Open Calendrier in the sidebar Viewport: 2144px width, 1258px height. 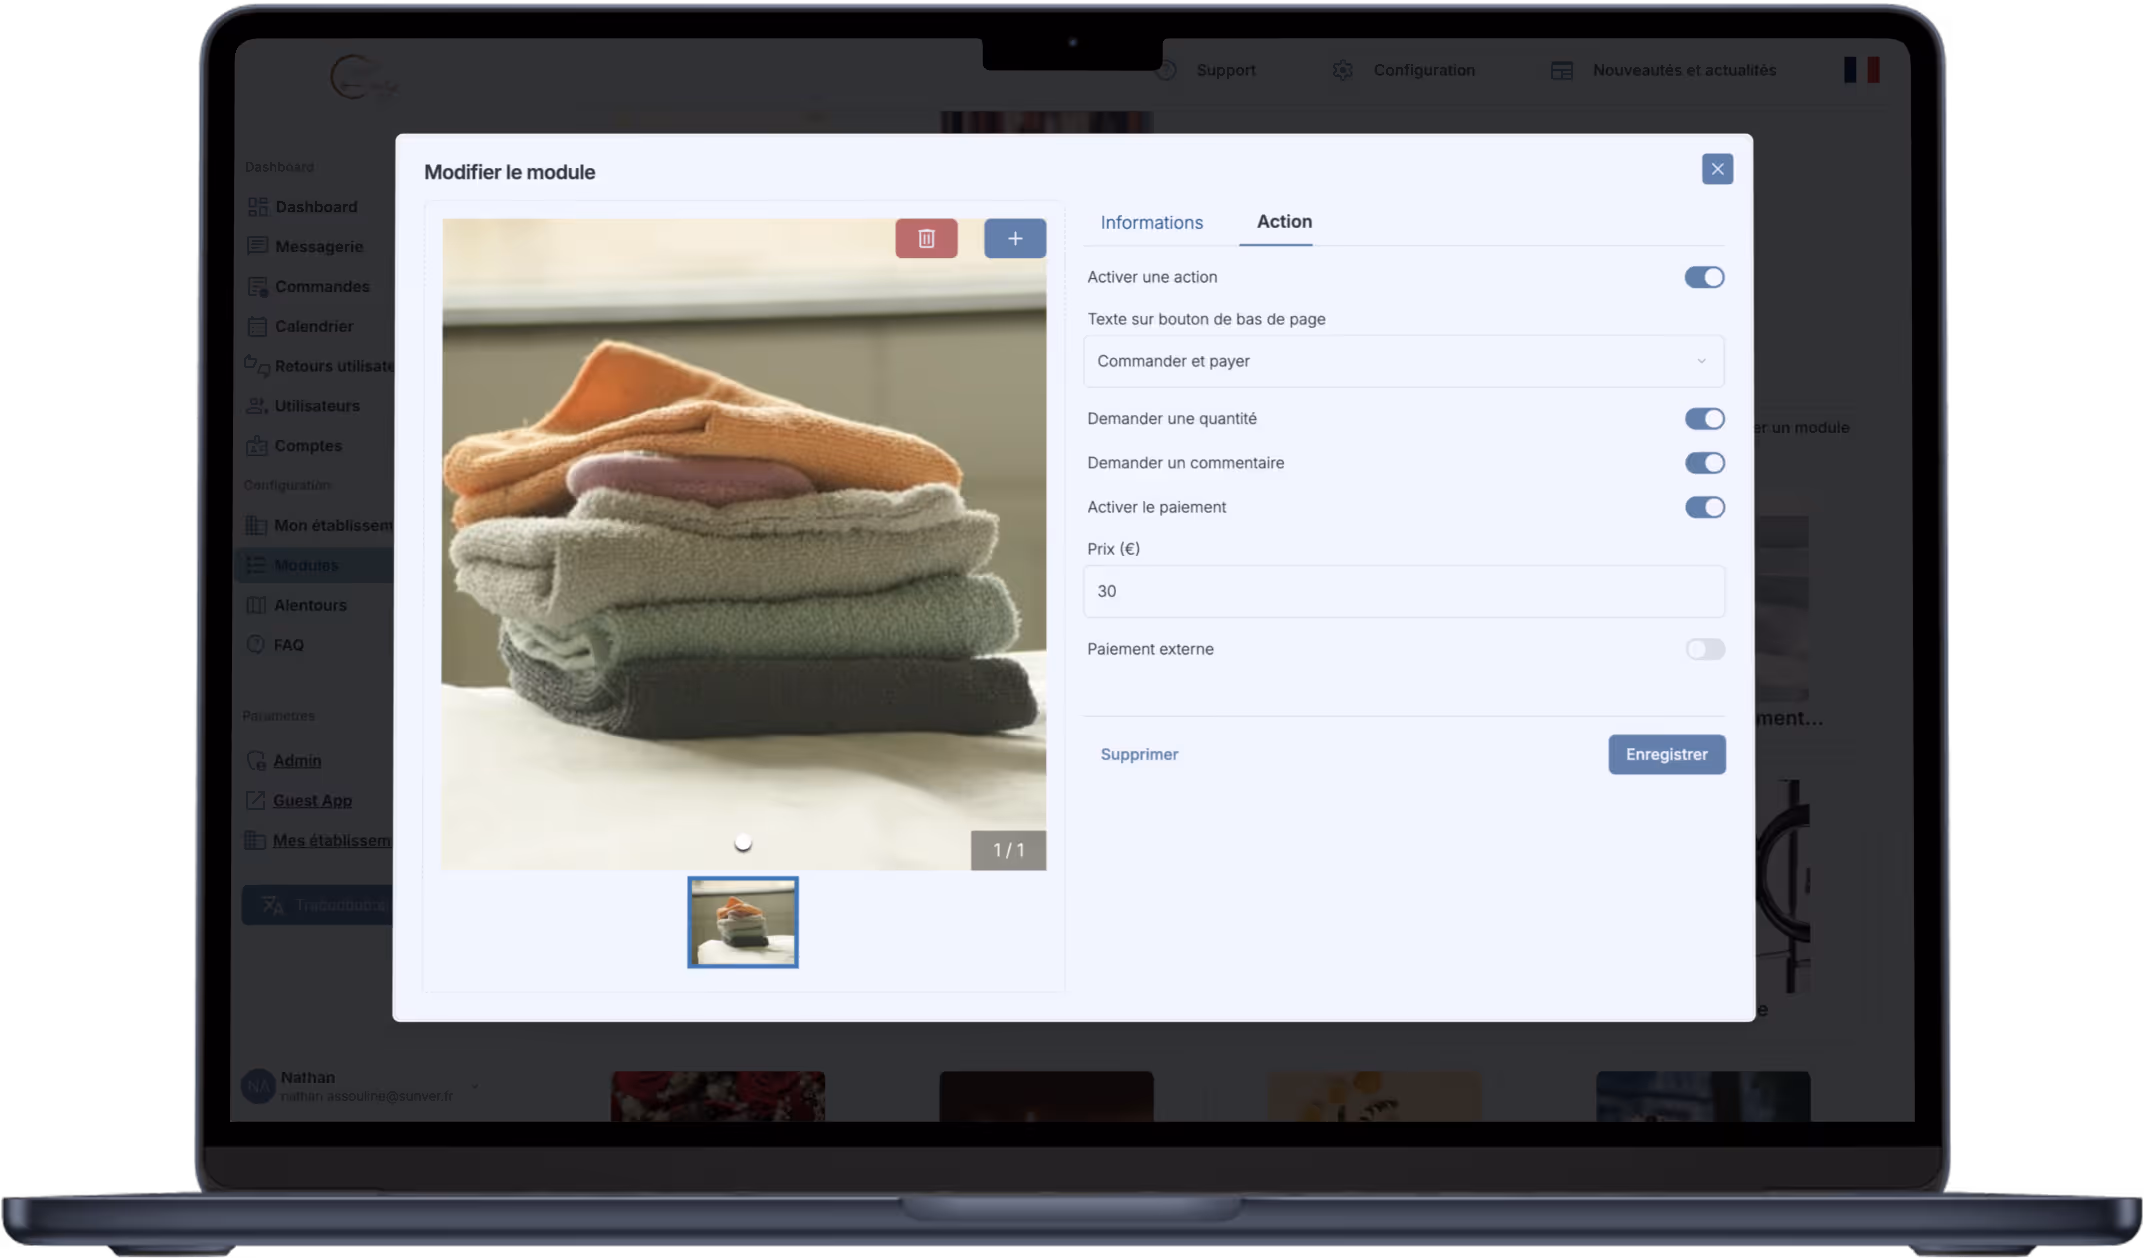(x=314, y=326)
